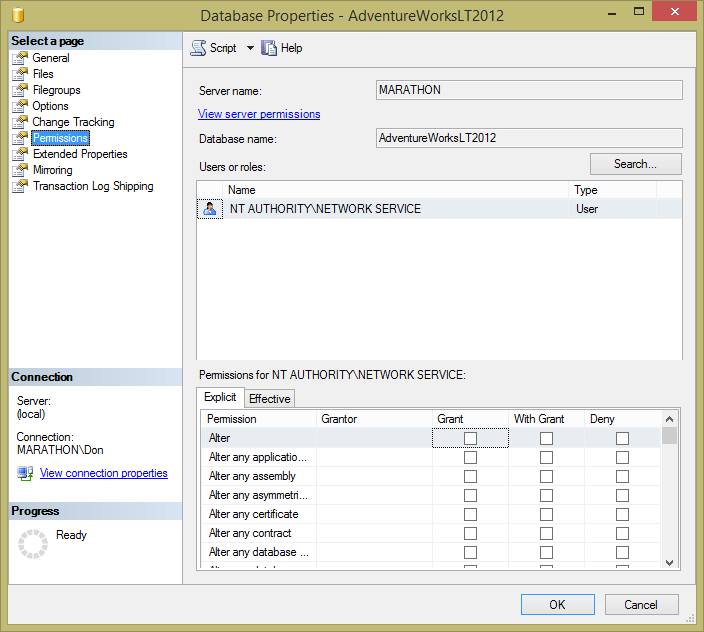Maximize the Database Properties window
The image size is (704, 632).
pyautogui.click(x=638, y=12)
